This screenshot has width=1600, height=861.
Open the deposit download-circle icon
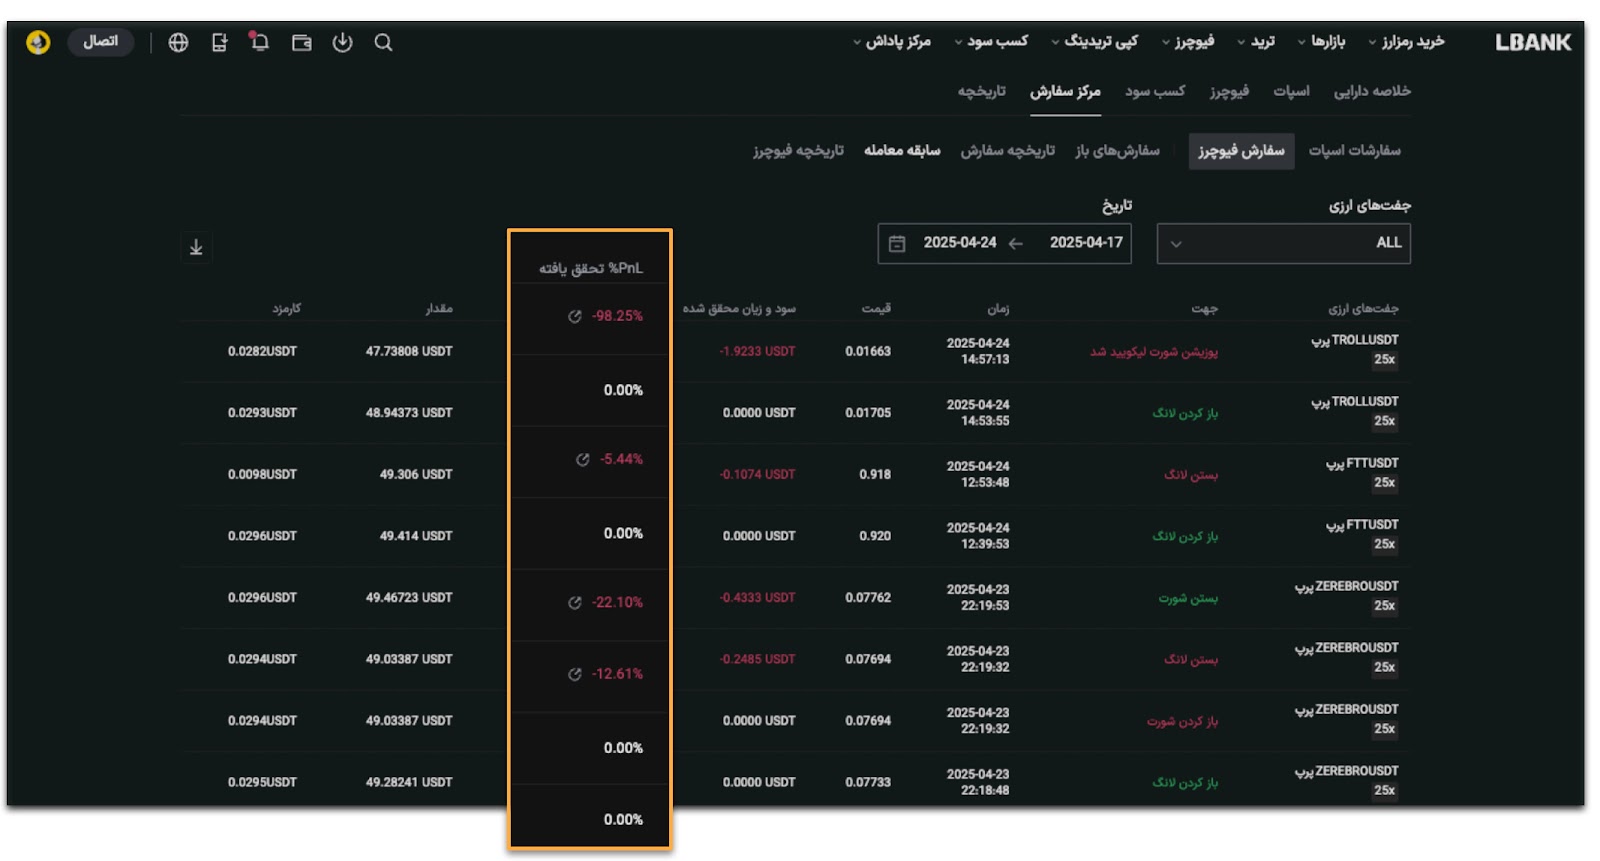pyautogui.click(x=342, y=43)
